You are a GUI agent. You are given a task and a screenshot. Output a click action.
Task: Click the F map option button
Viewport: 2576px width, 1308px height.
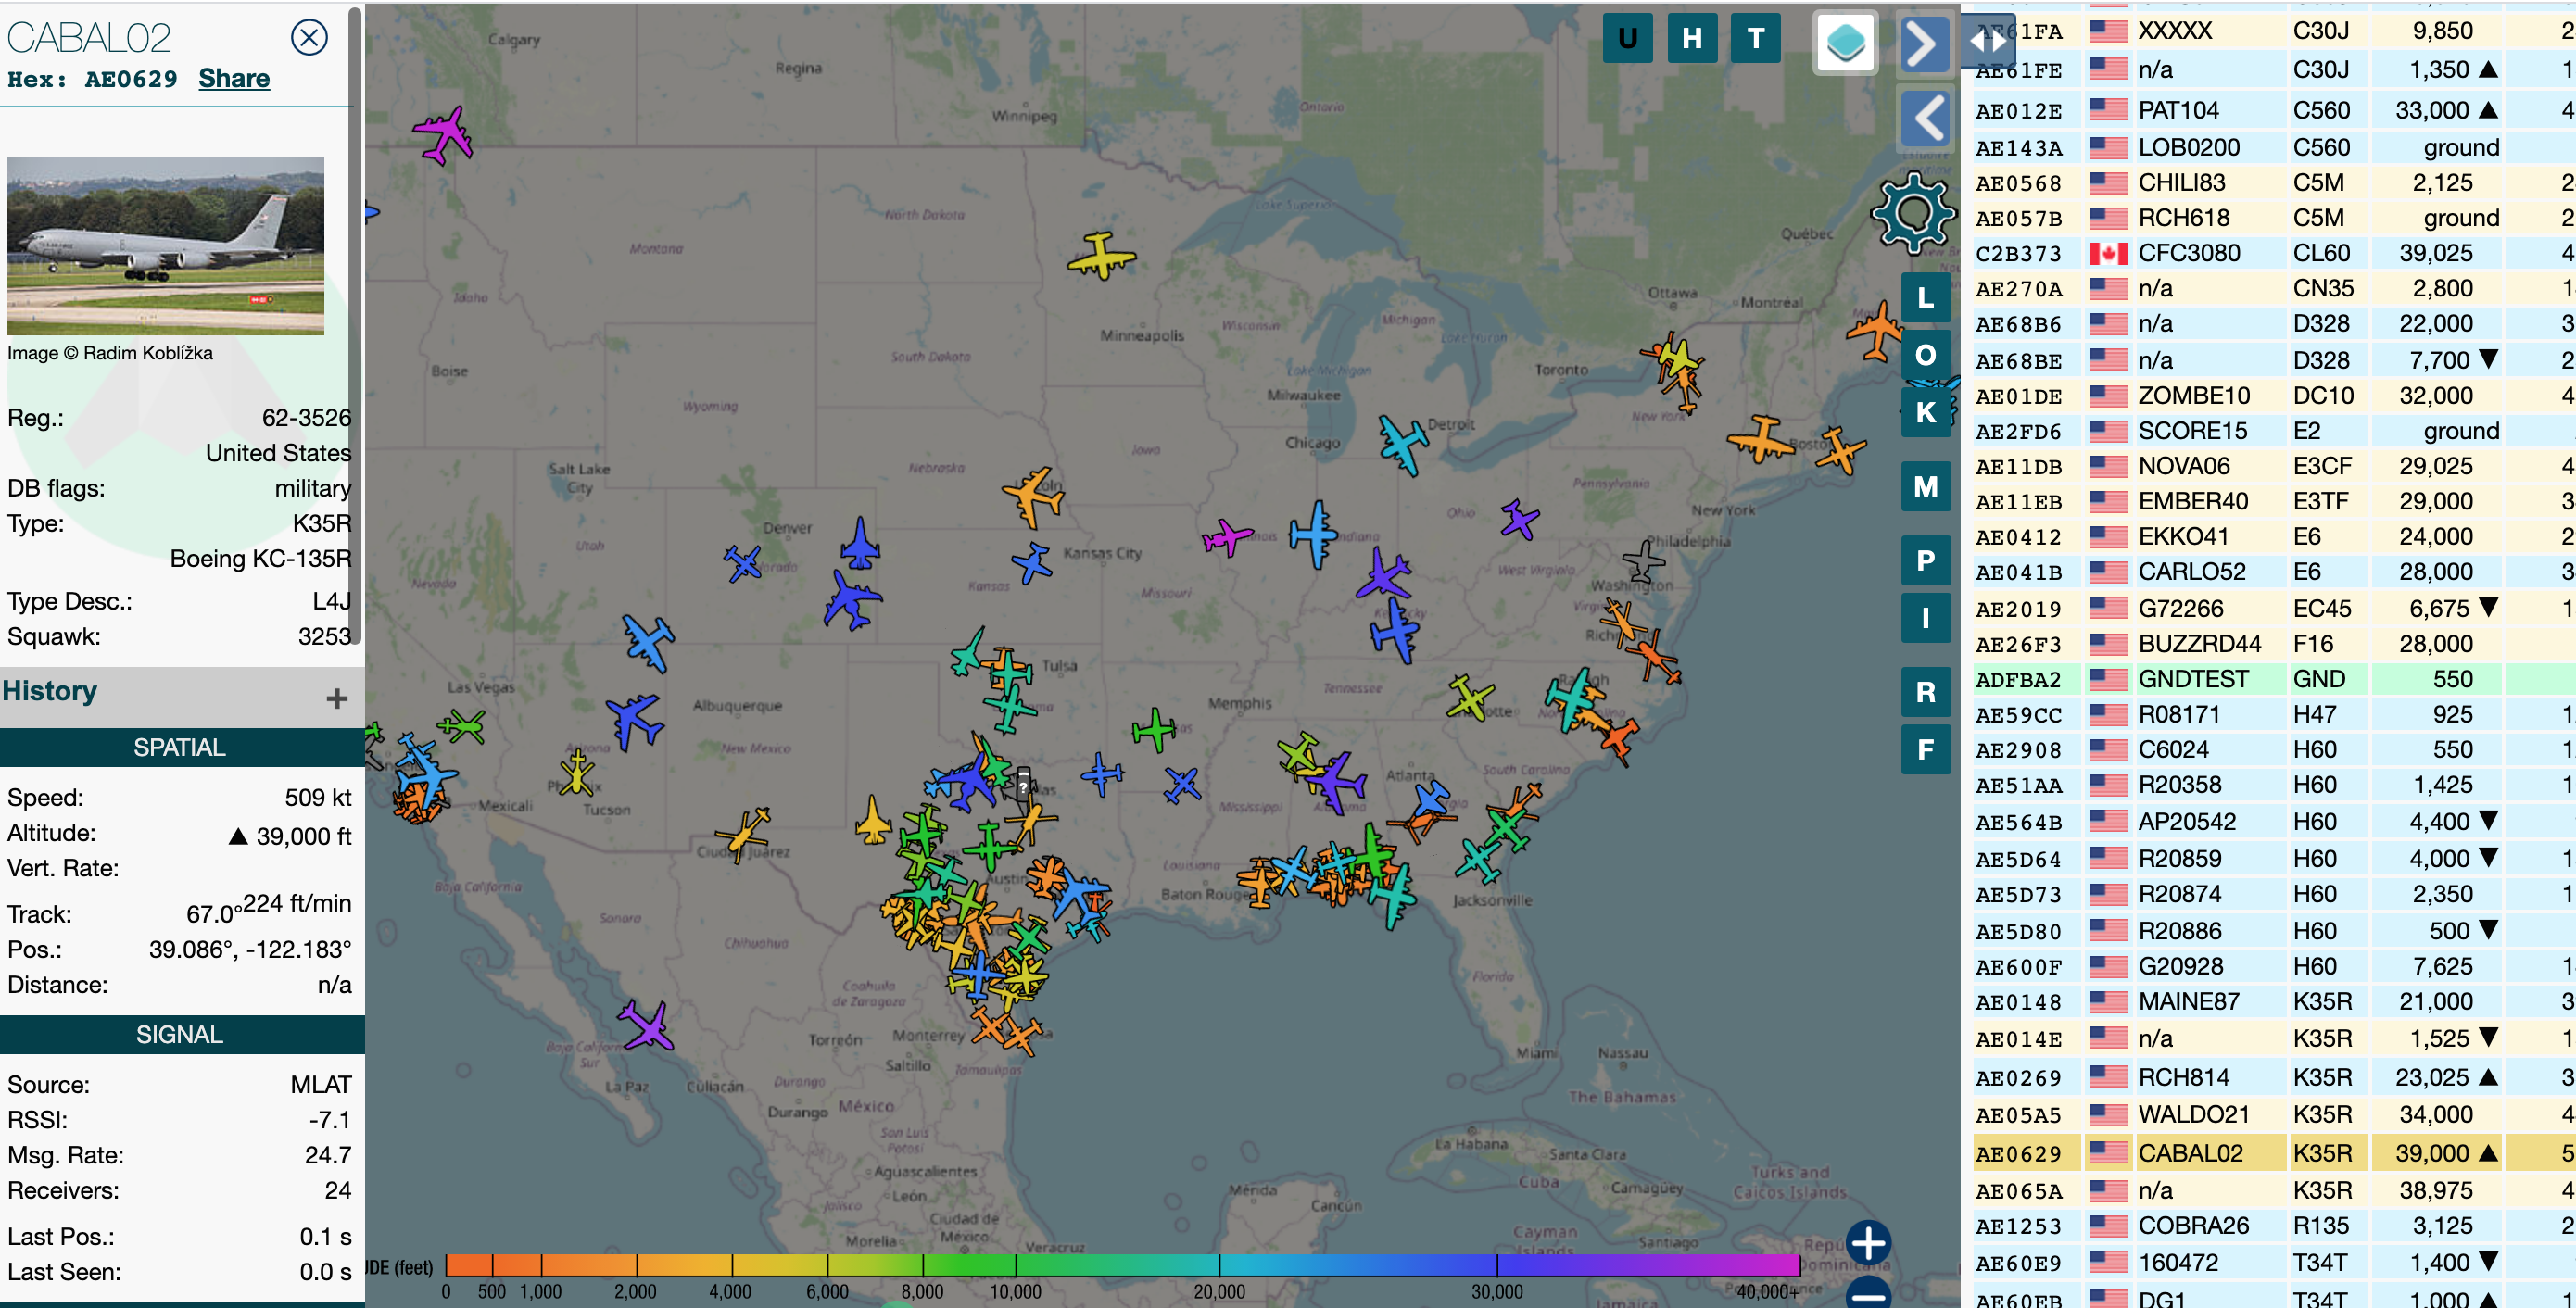tap(1925, 749)
